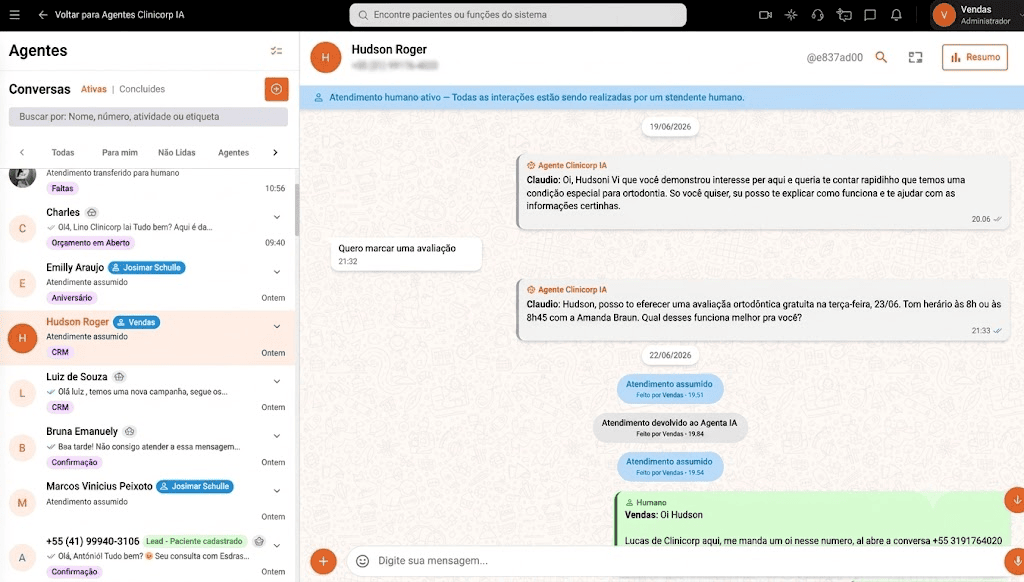
Task: Click the Atendimento devolvido ao Agente IA notice
Action: pyautogui.click(x=669, y=427)
